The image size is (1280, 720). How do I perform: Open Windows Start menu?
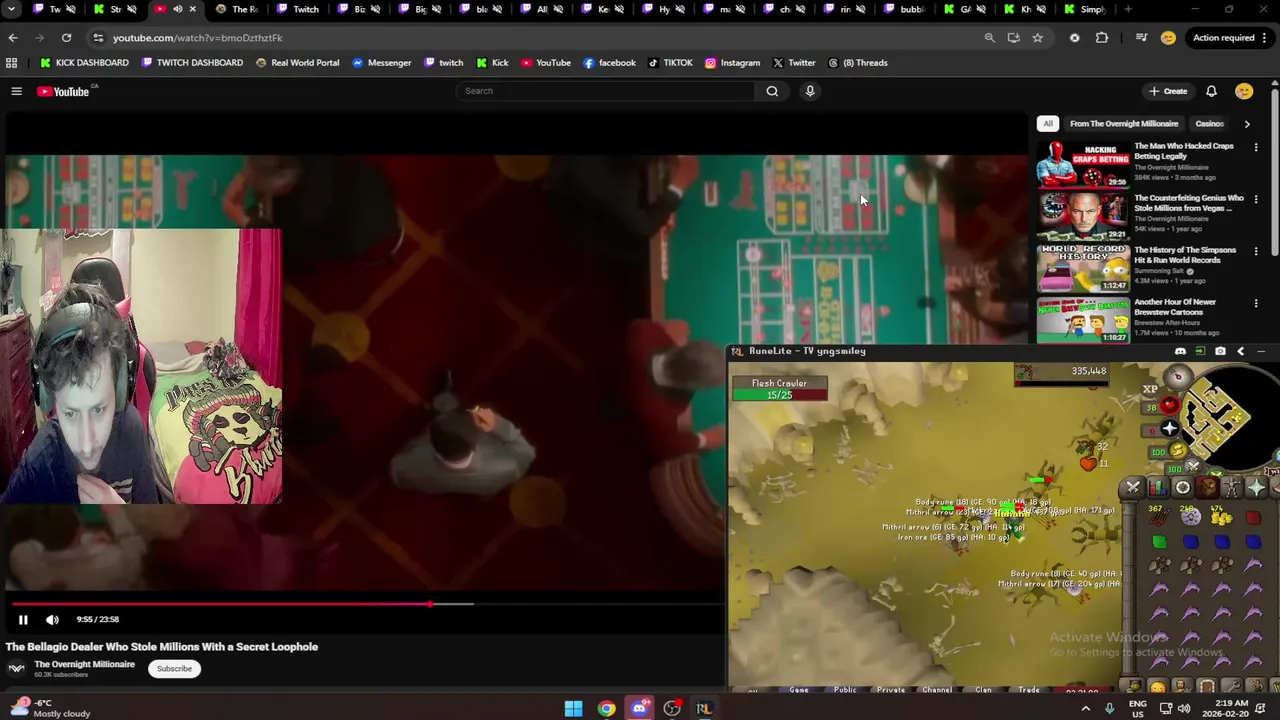(573, 709)
